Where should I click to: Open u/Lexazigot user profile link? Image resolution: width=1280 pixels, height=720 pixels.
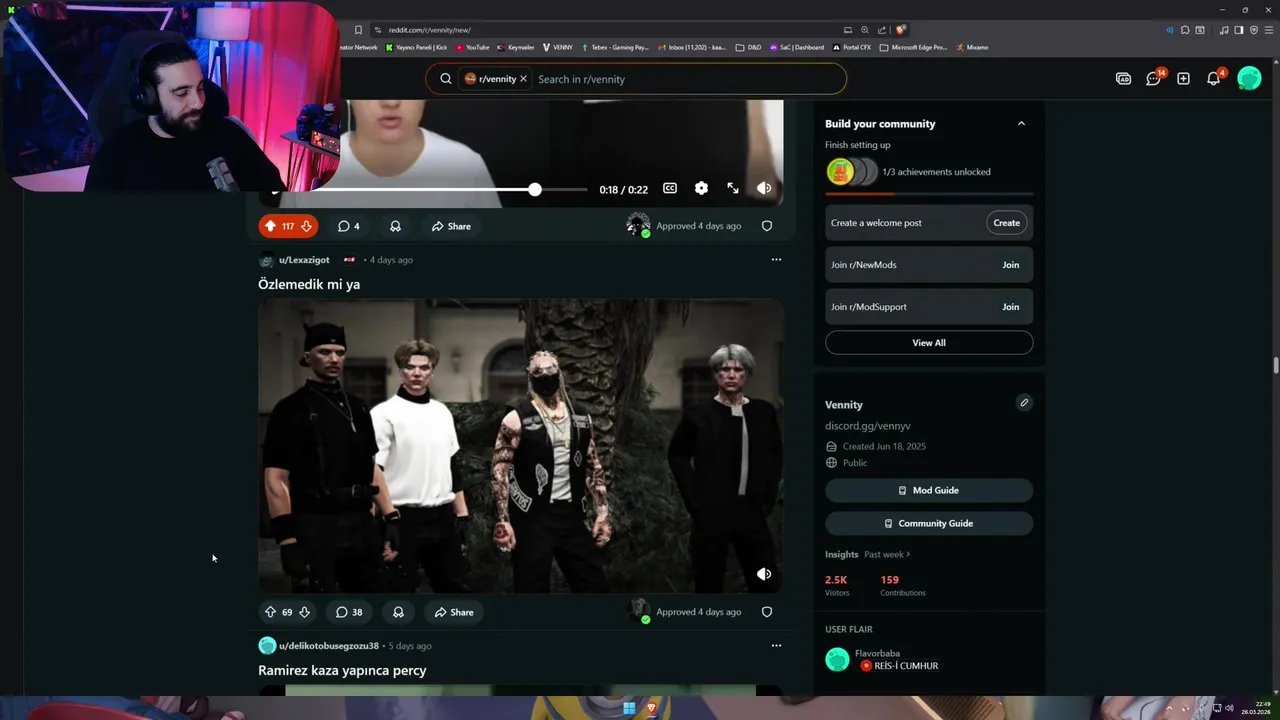tap(304, 260)
